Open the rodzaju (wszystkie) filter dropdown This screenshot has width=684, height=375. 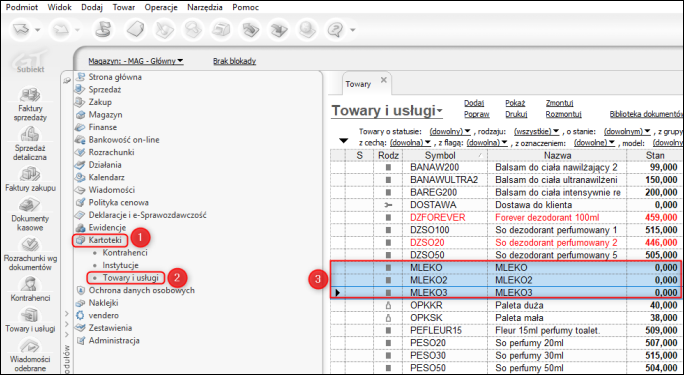click(x=537, y=131)
